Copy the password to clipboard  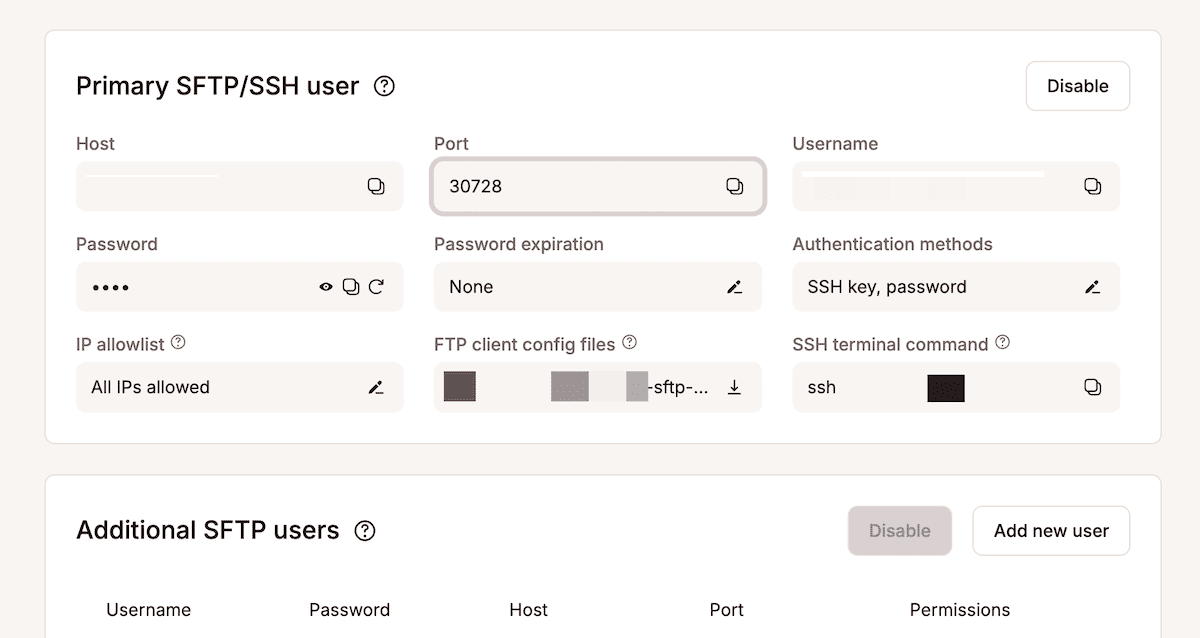tap(351, 287)
